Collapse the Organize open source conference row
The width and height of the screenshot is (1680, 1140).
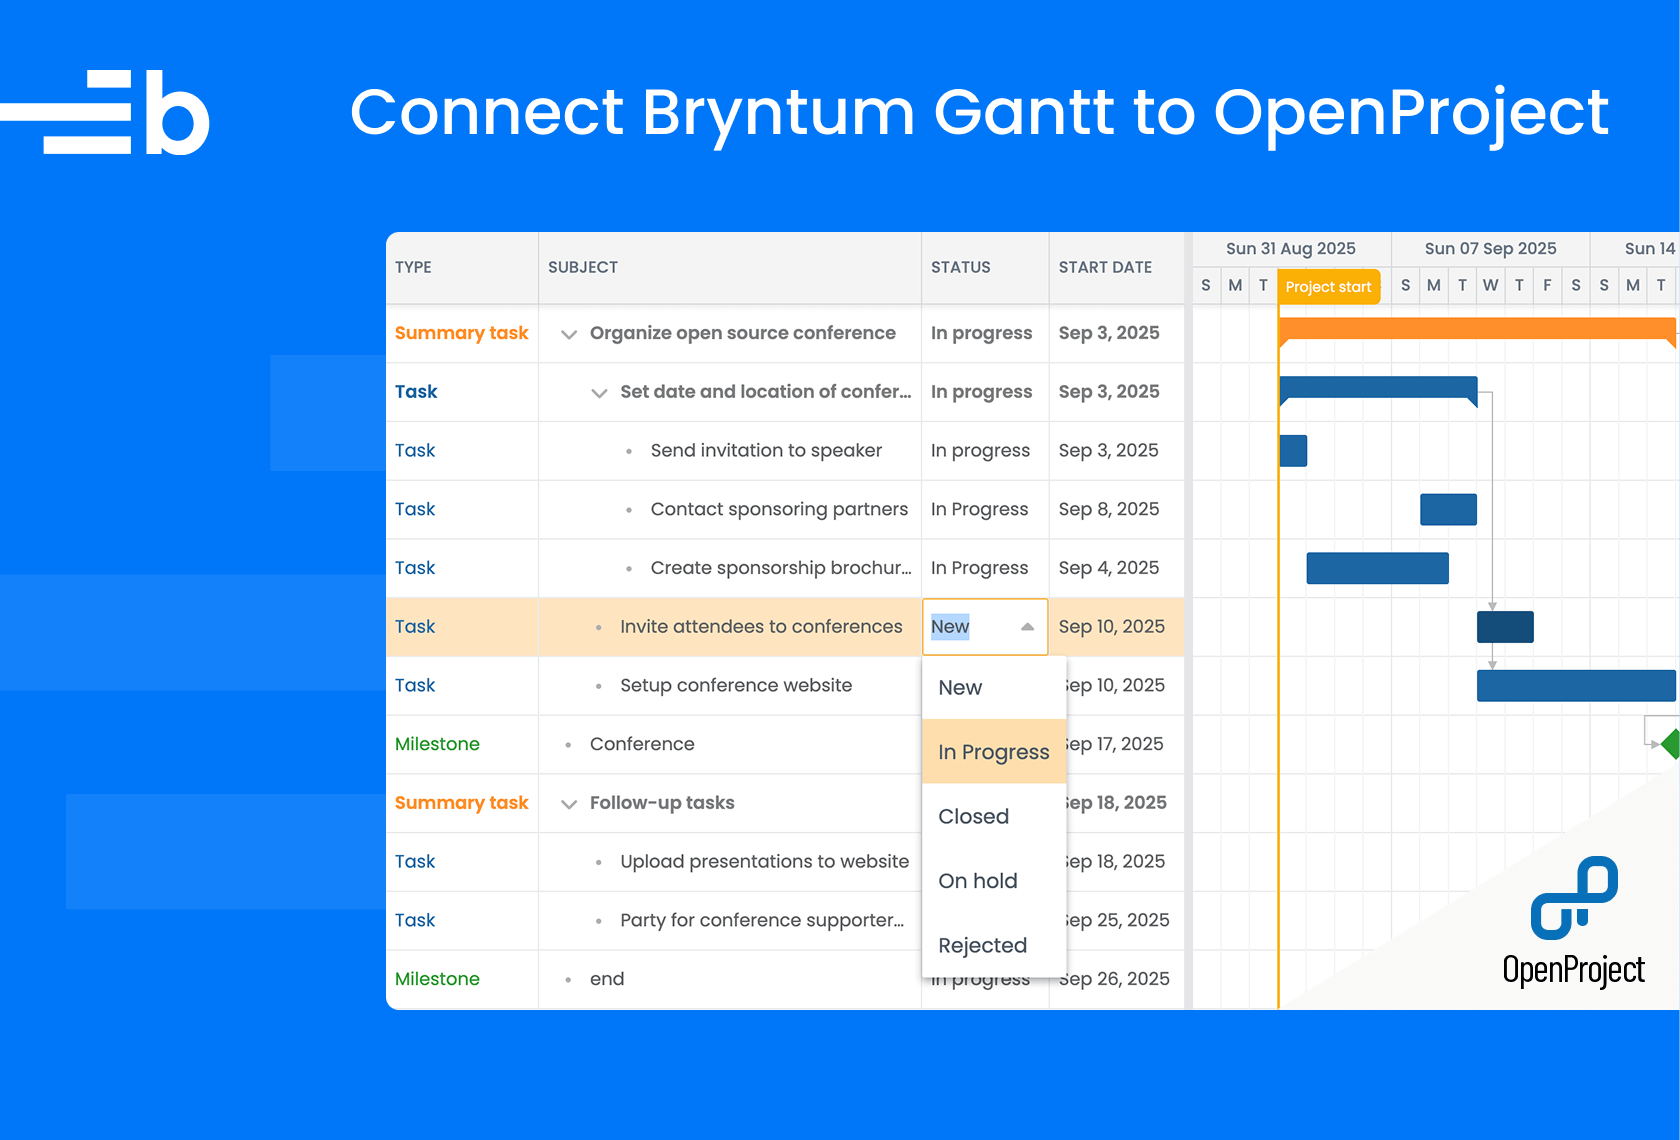tap(569, 334)
